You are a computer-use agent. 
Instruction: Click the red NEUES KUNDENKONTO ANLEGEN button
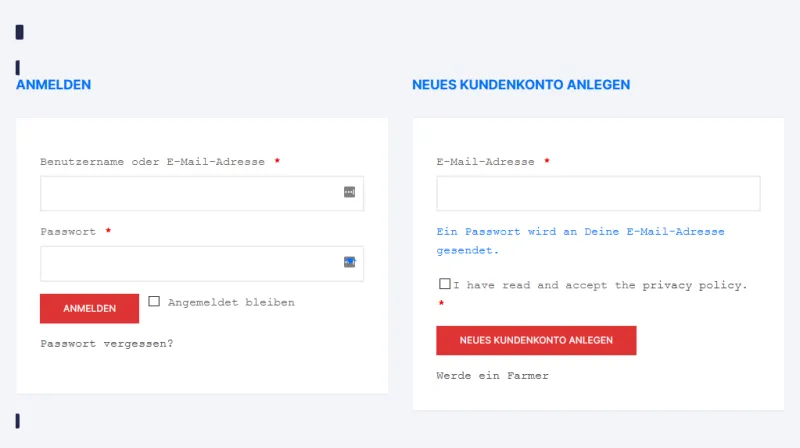point(536,340)
